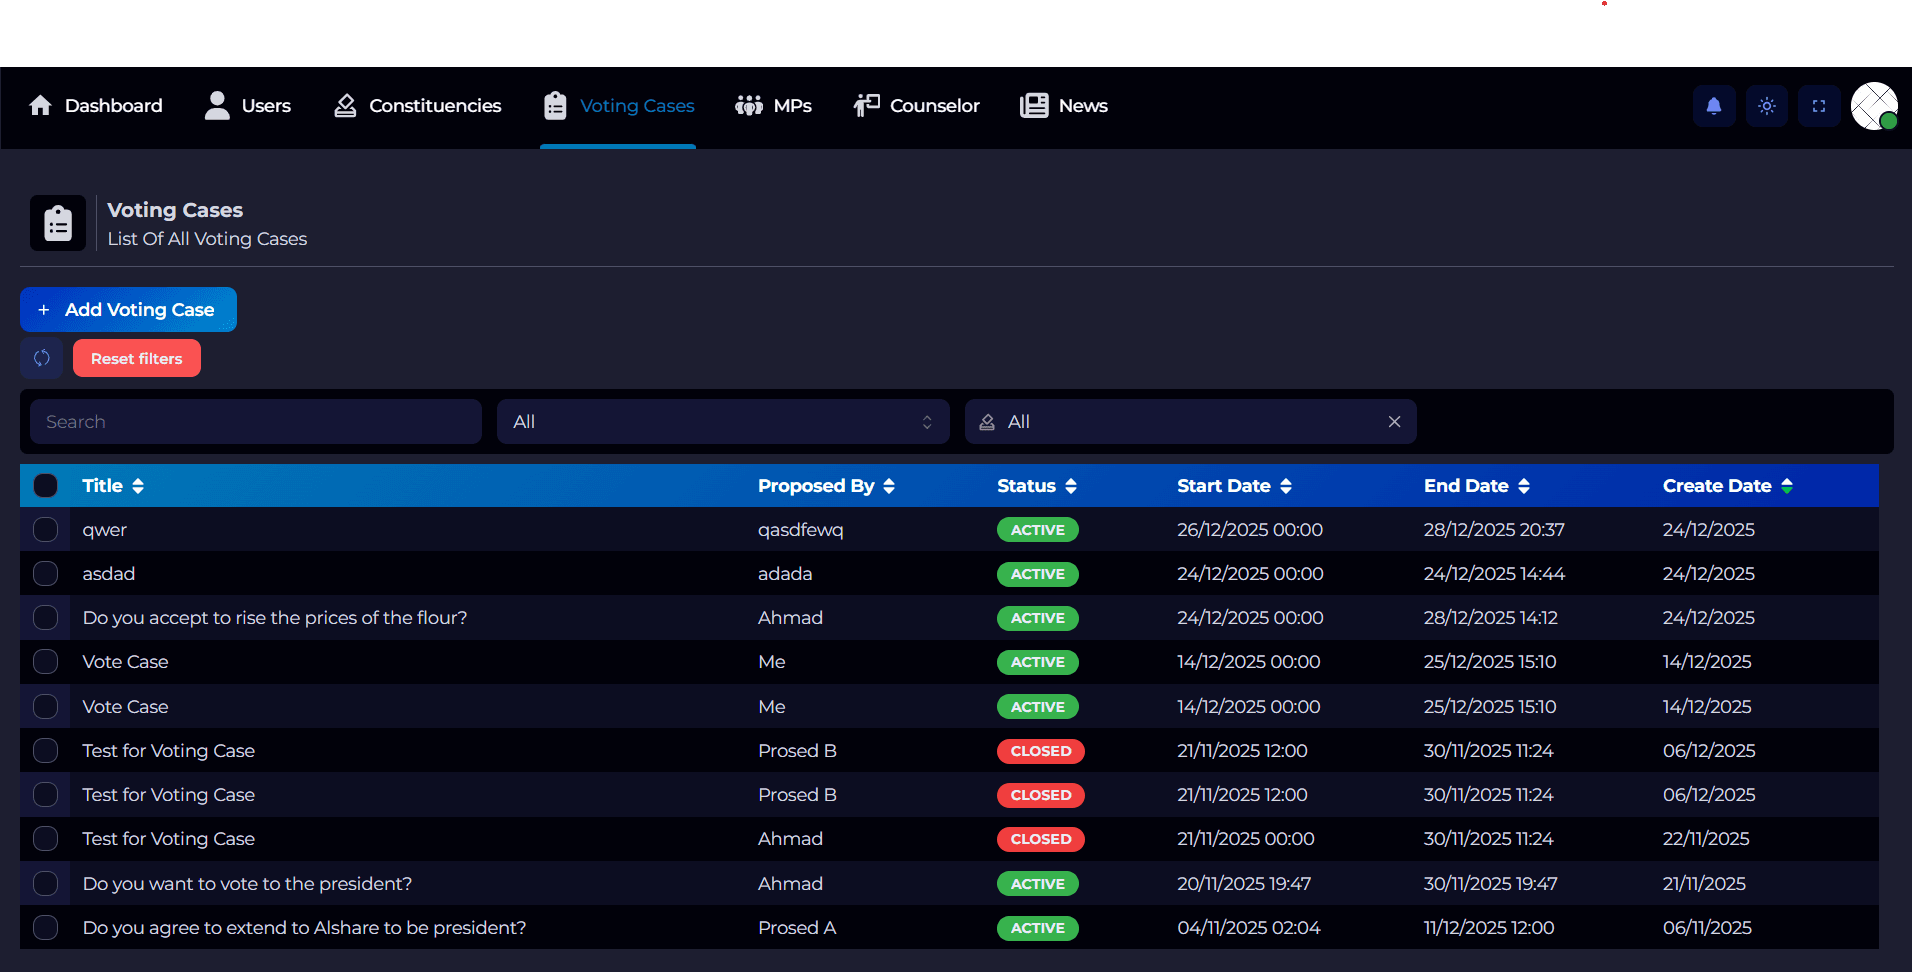
Task: Check the select-all checkbox in the table header
Action: (x=46, y=486)
